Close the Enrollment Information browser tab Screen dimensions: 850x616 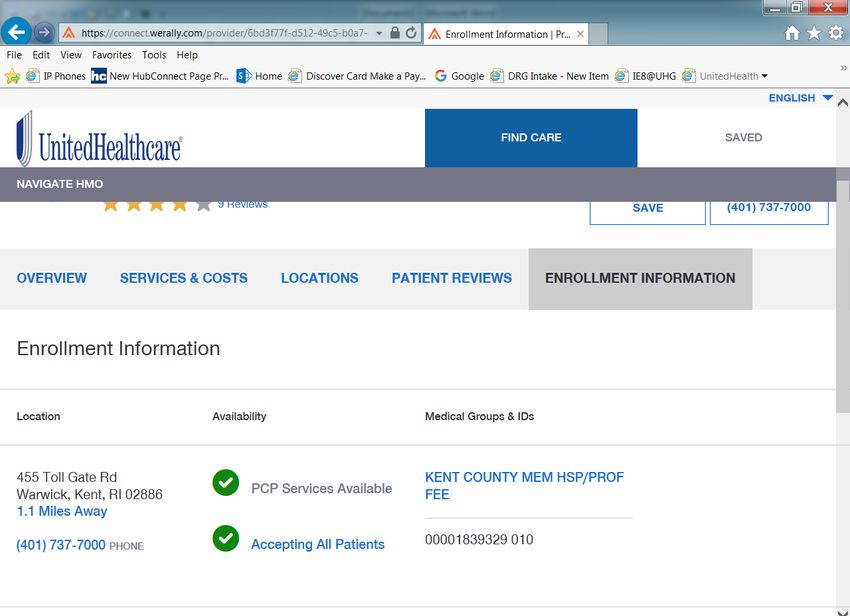point(580,34)
